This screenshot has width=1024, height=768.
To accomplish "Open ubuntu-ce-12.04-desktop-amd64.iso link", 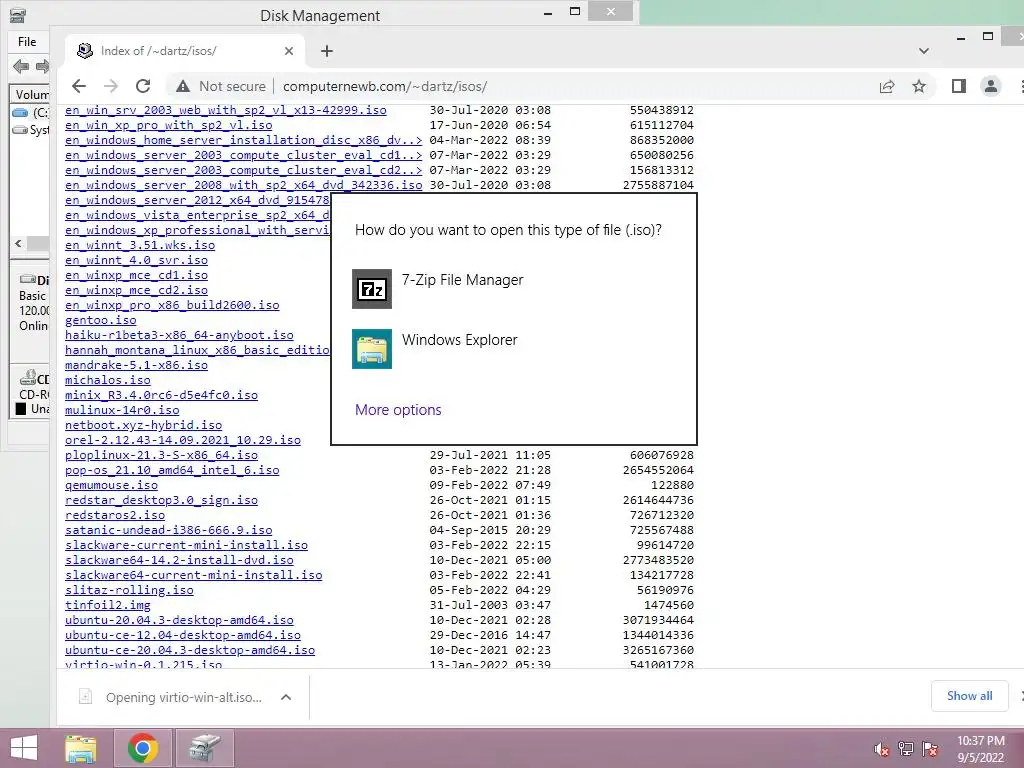I will click(x=183, y=635).
